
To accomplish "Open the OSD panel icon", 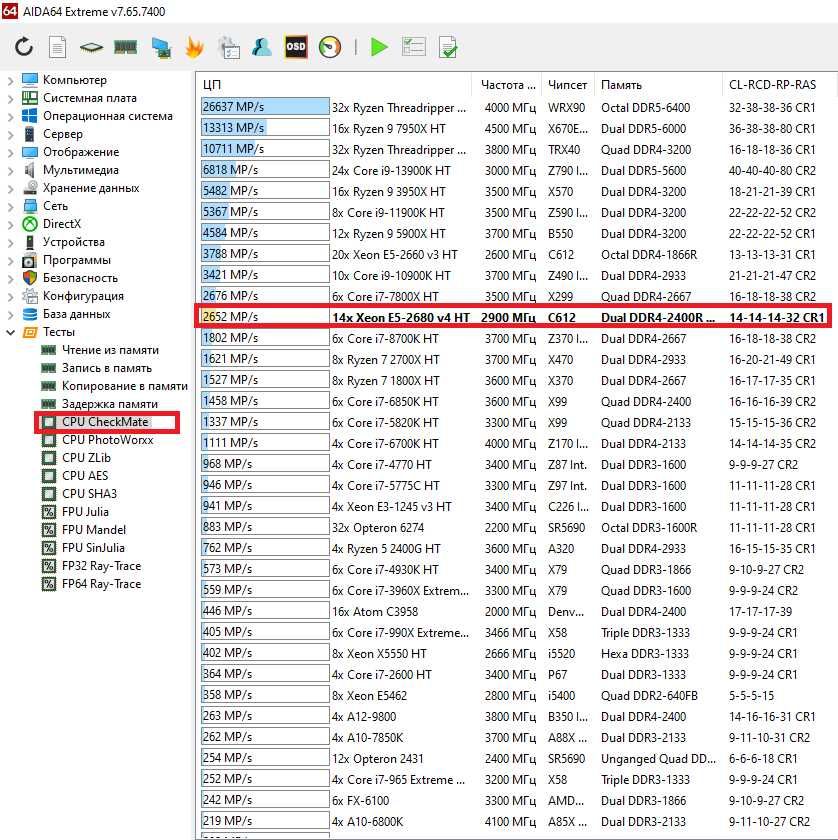I will (x=296, y=47).
